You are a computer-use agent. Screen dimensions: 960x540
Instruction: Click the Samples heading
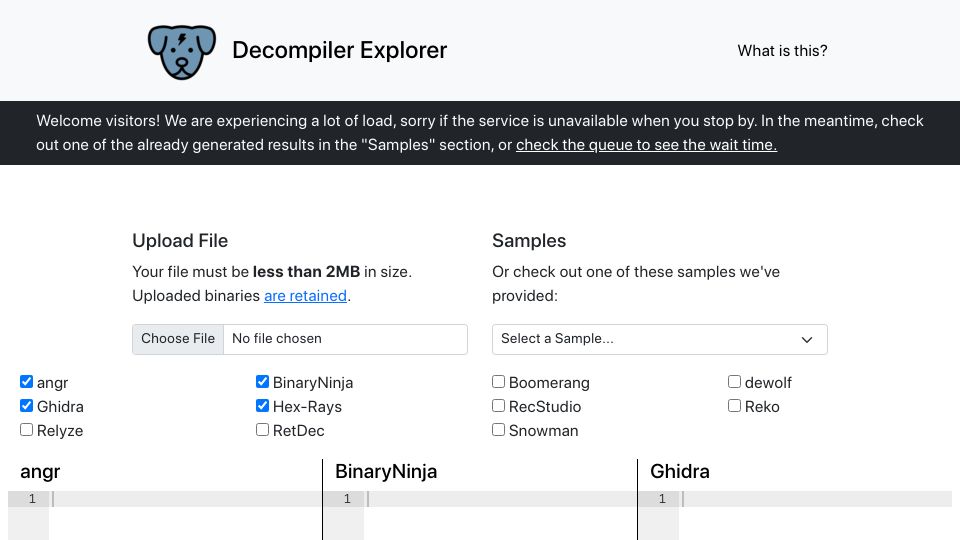point(529,241)
